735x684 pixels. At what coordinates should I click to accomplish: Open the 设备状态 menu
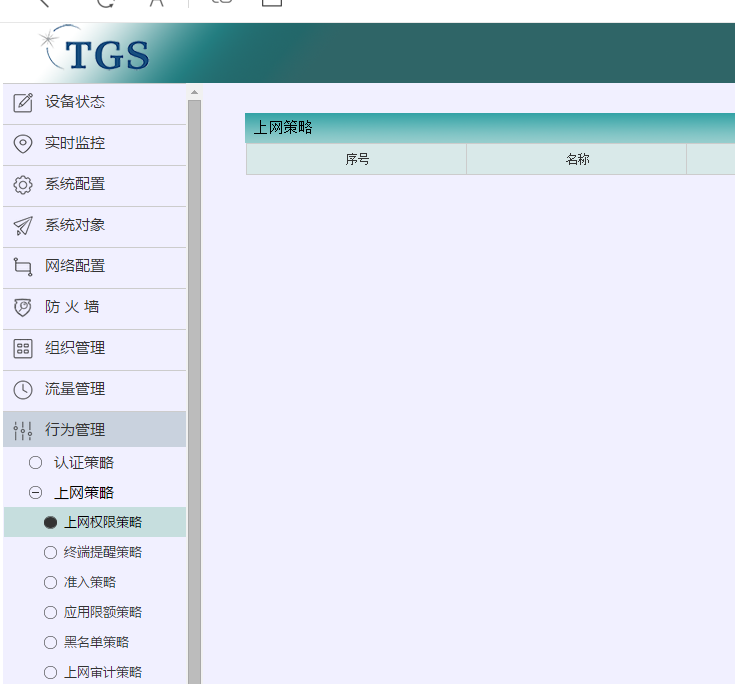click(x=94, y=104)
